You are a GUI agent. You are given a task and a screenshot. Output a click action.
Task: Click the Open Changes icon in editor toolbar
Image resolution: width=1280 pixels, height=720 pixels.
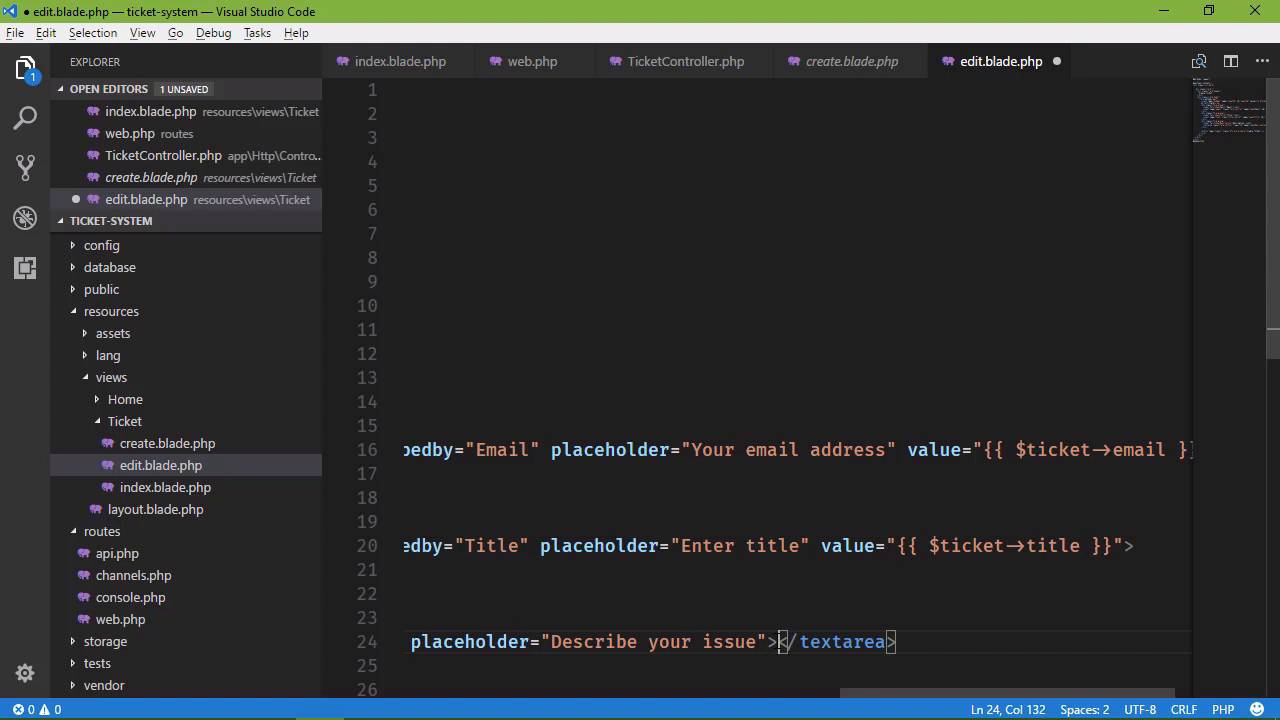coord(1199,61)
